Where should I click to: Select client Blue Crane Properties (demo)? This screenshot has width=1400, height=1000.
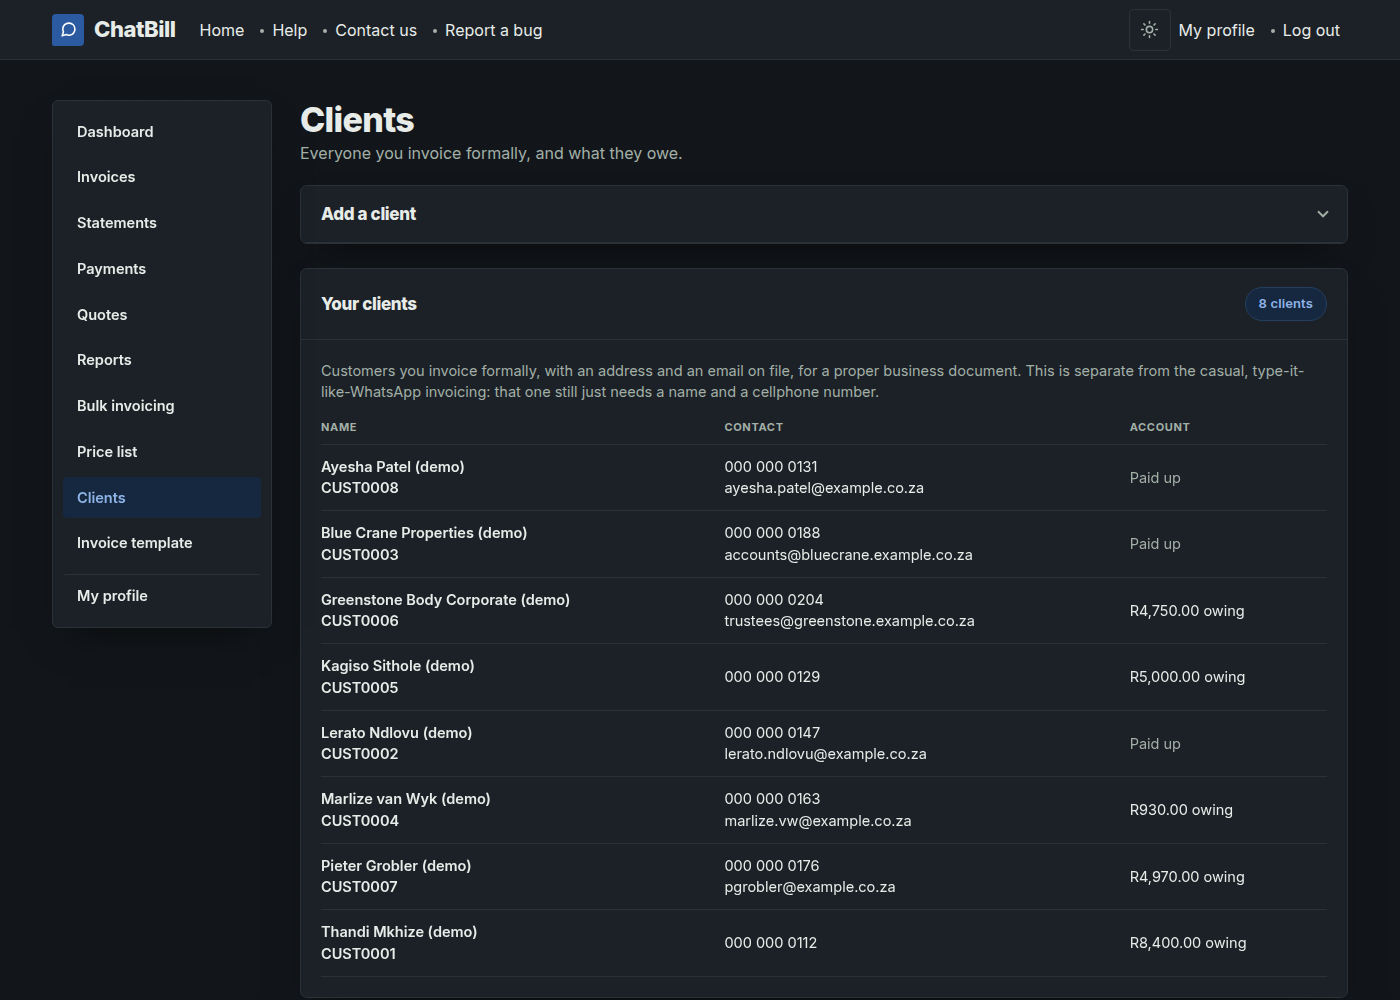(424, 533)
